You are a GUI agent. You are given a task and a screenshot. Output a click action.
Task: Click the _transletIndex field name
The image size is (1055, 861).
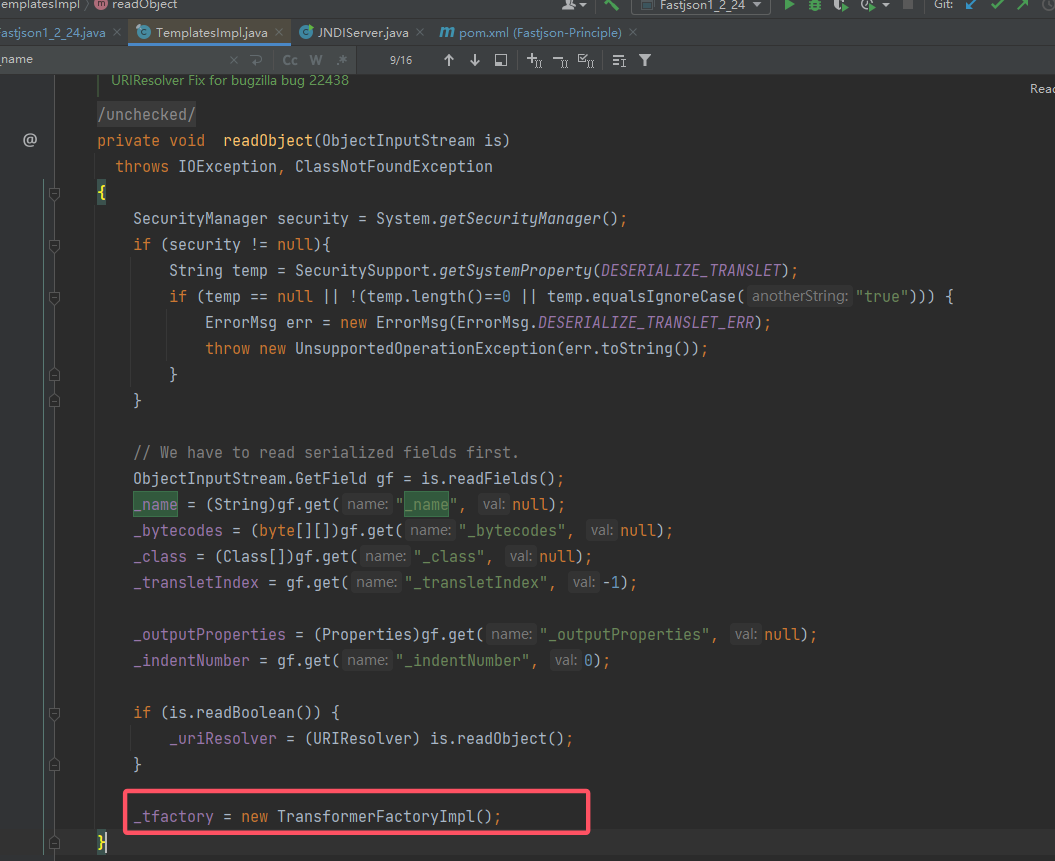196,583
